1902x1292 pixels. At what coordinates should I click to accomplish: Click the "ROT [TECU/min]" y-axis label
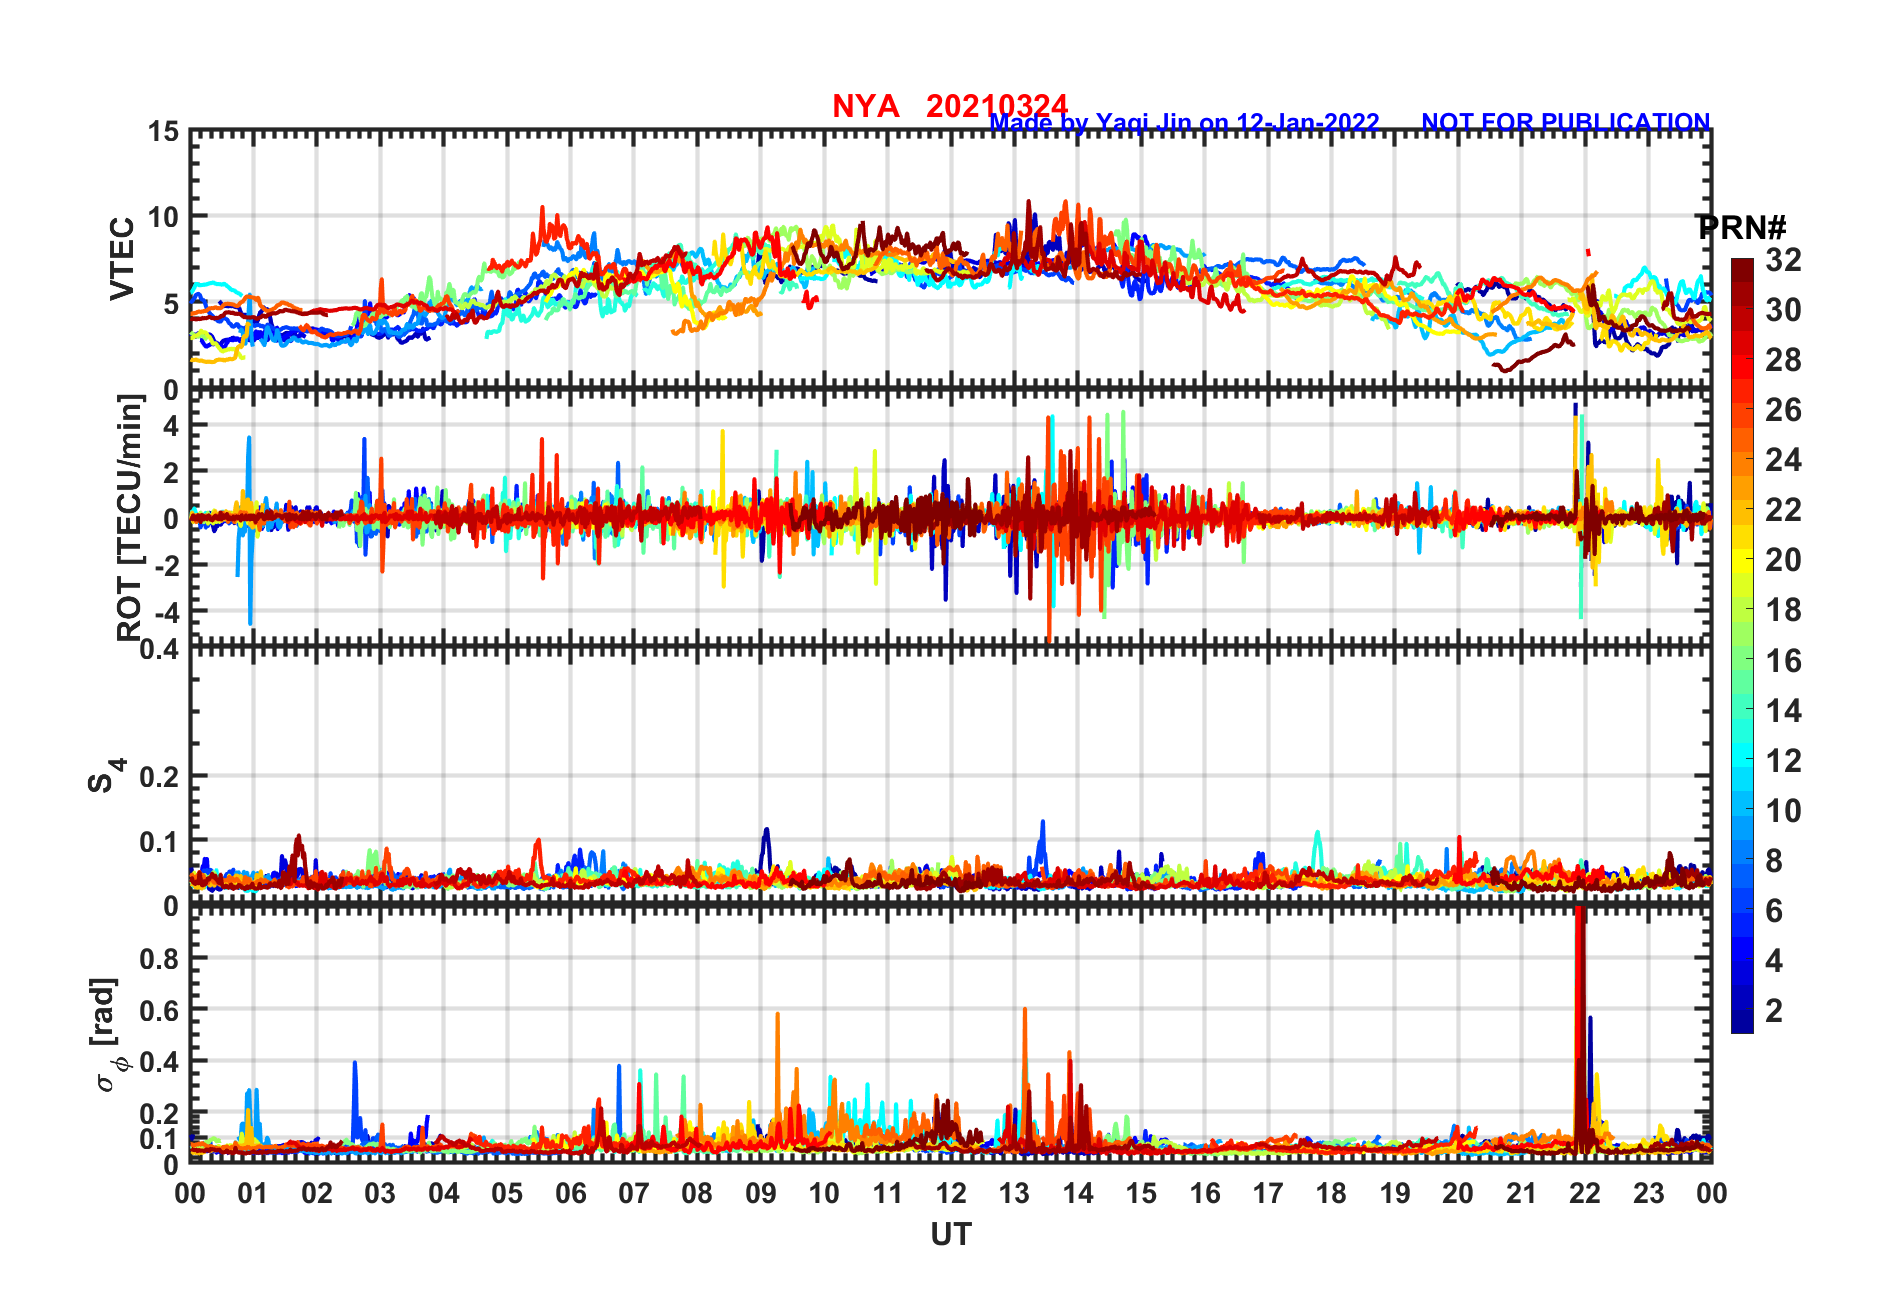click(130, 518)
